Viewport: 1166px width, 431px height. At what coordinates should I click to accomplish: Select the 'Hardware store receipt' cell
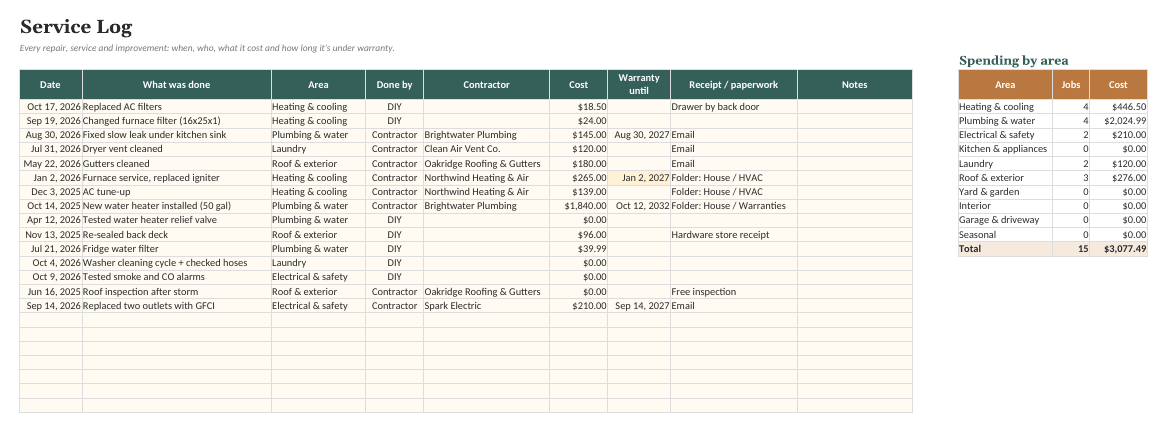click(x=733, y=235)
